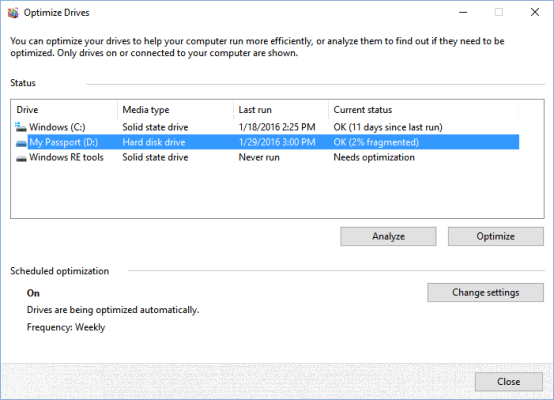Image resolution: width=554 pixels, height=400 pixels.
Task: Click the disabled maximize icon
Action: 499,12
